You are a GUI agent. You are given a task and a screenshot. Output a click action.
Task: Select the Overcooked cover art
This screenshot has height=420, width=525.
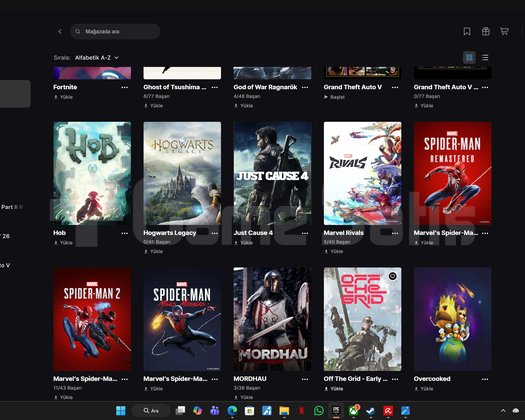click(x=452, y=319)
